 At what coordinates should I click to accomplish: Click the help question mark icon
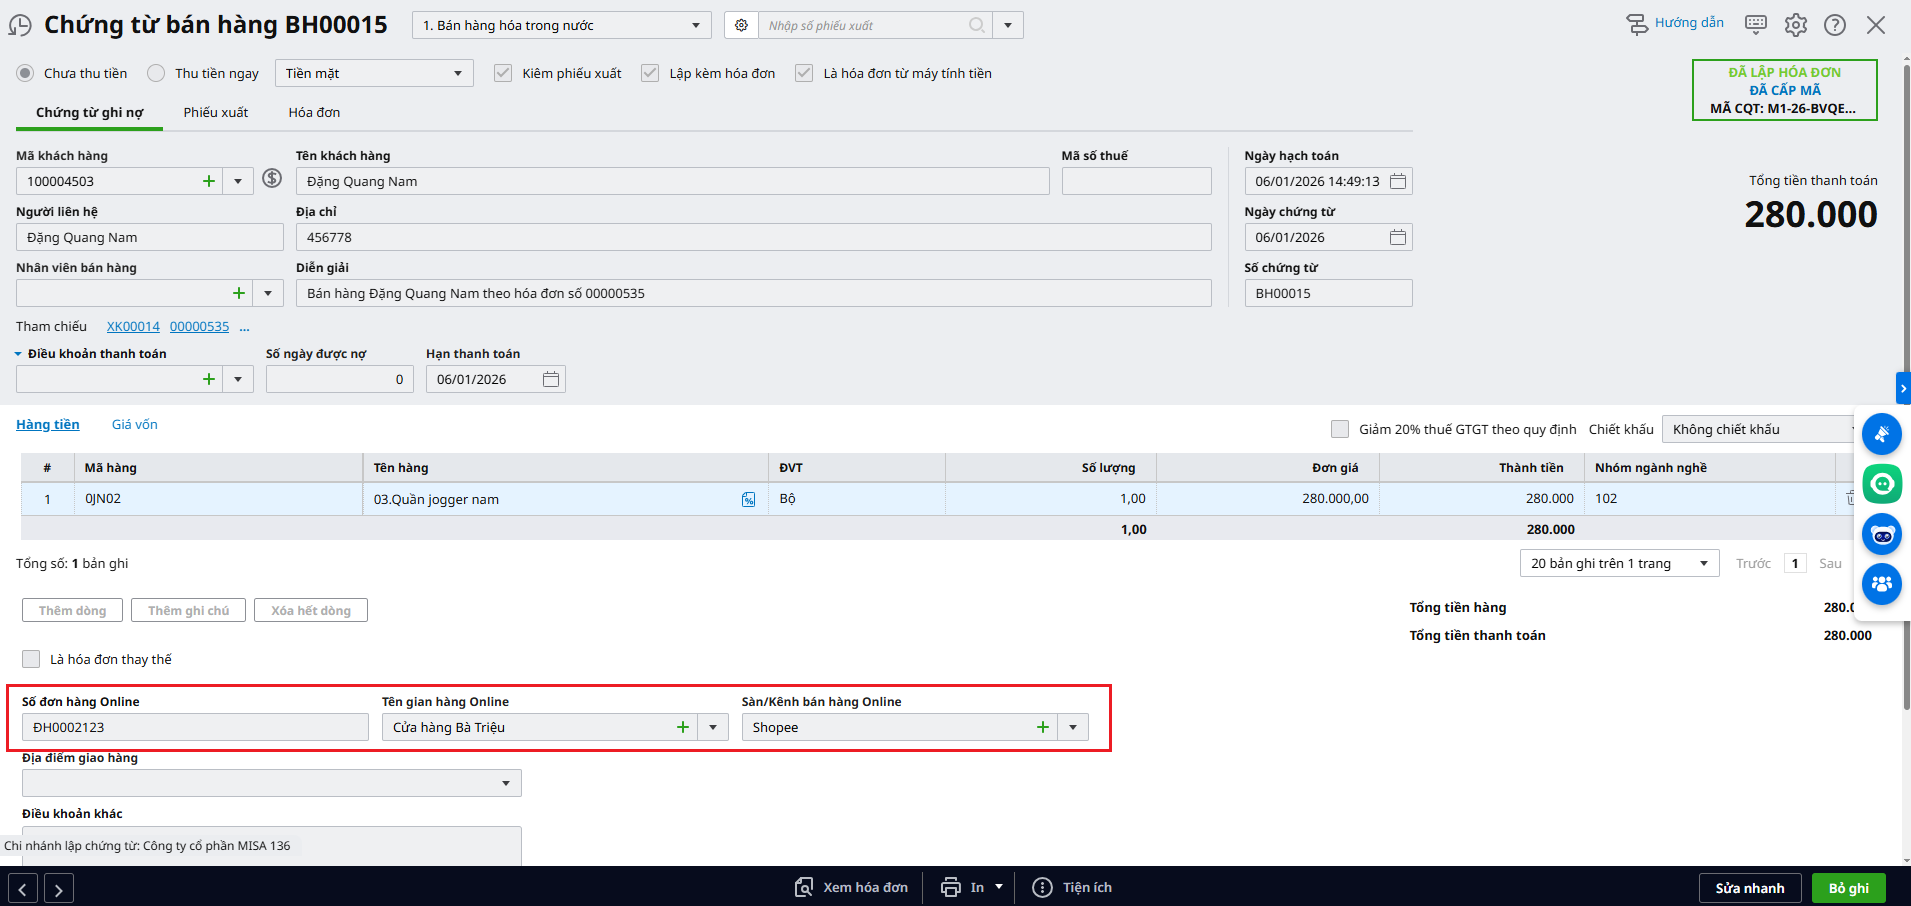tap(1834, 25)
